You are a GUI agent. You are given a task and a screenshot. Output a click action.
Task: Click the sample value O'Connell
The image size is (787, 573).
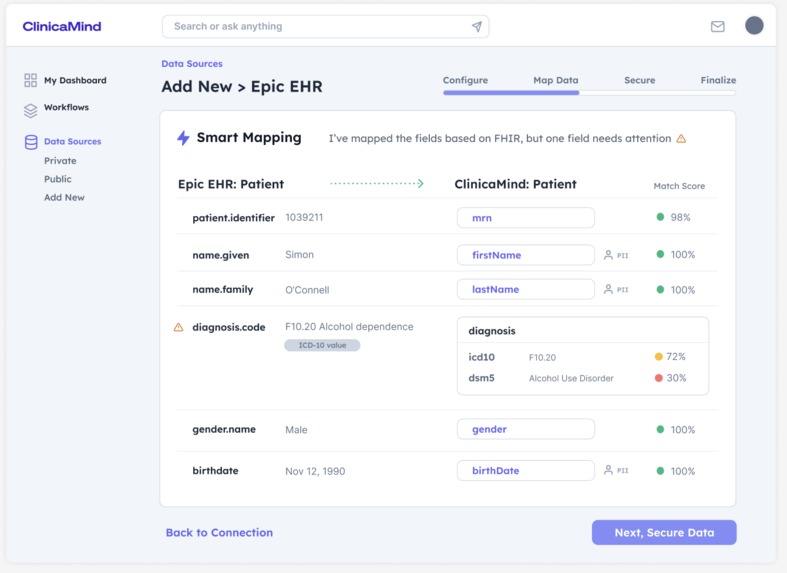pyautogui.click(x=307, y=290)
